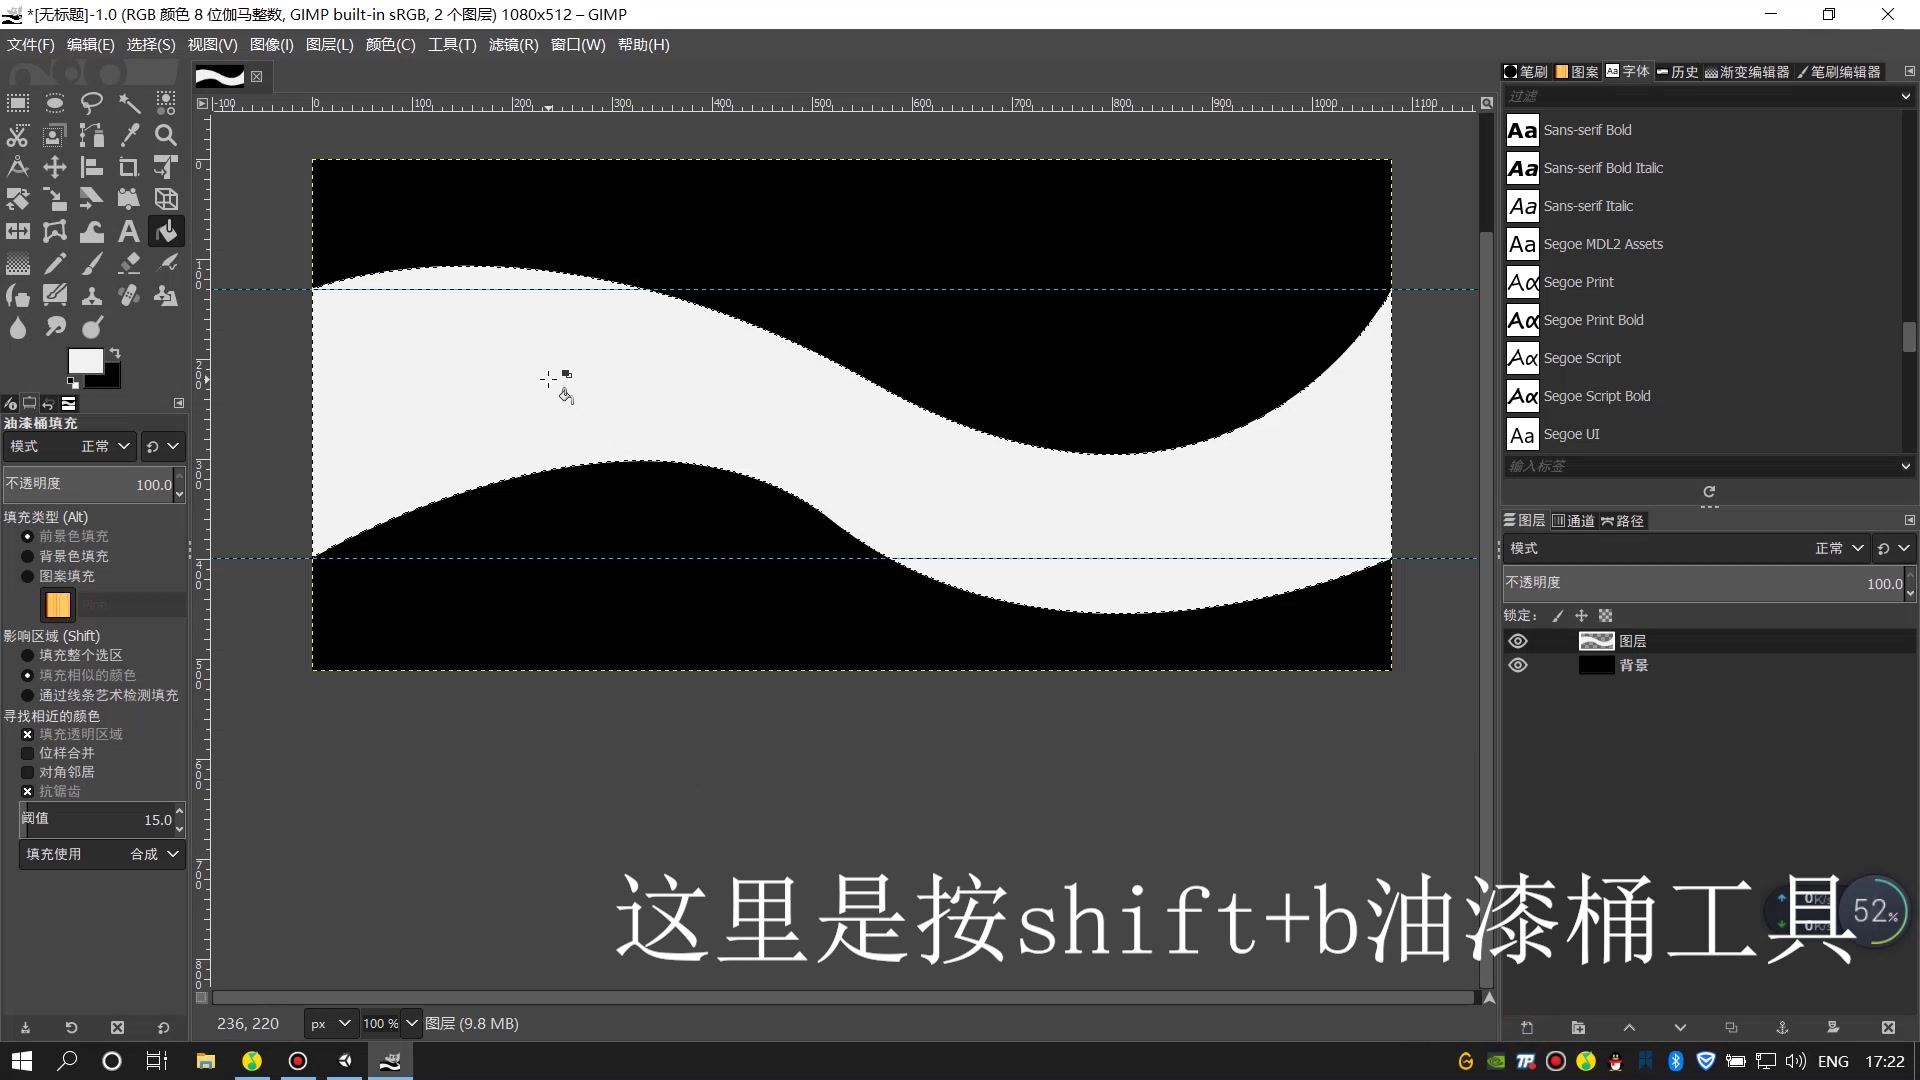Hide the 背景 layer visibility
Viewport: 1920px width, 1080px height.
1518,665
